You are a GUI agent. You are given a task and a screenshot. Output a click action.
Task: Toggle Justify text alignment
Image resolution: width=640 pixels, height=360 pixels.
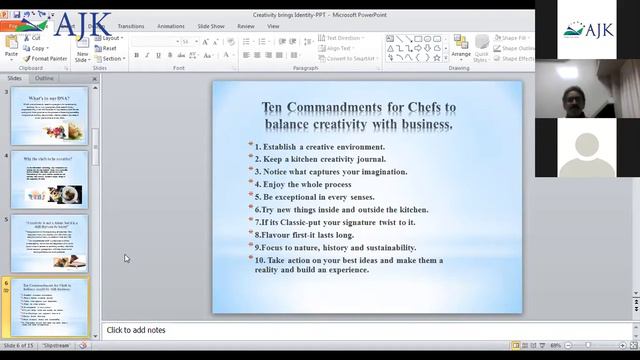[279, 55]
